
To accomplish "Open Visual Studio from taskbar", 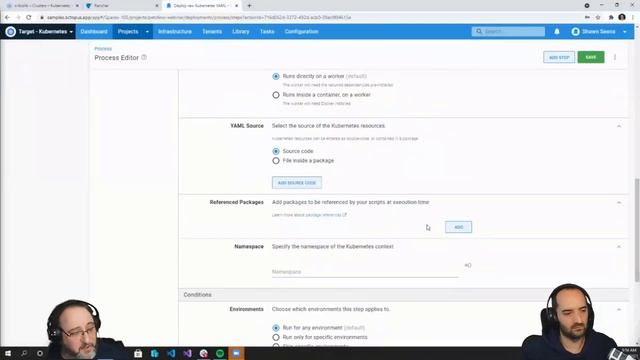I will (x=187, y=353).
